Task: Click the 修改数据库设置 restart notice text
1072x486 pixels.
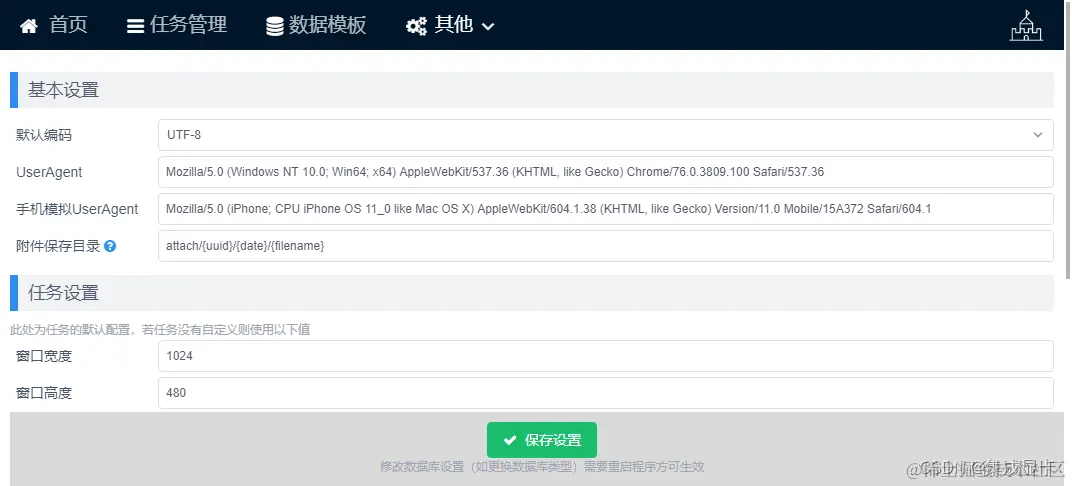Action: tap(542, 467)
